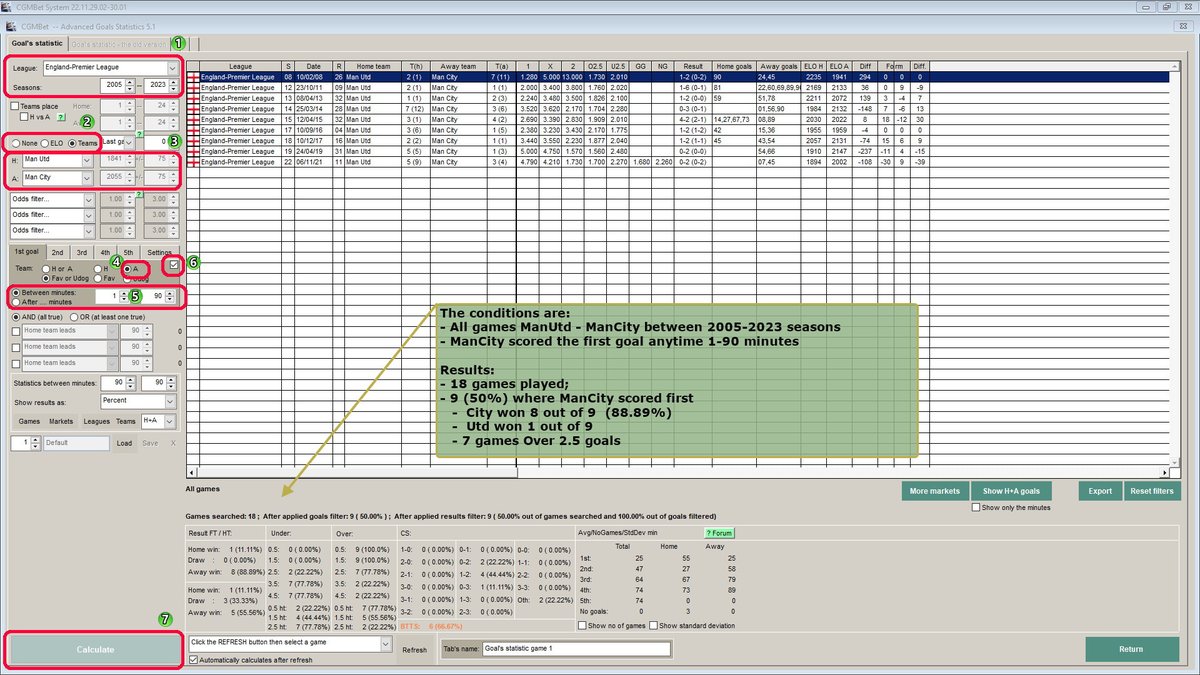The height and width of the screenshot is (675, 1200).
Task: Toggle the checkbox beside the Settings tab
Action: coord(176,264)
